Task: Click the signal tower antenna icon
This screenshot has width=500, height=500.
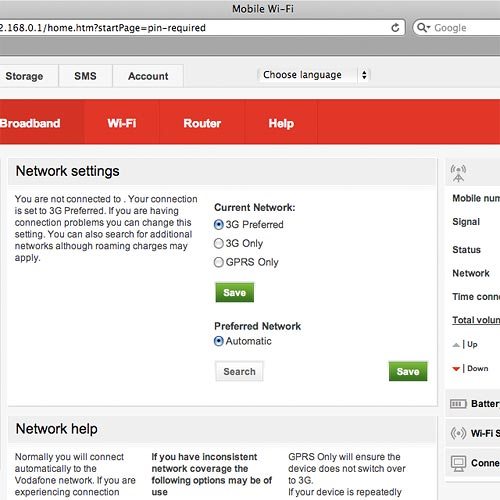Action: tap(458, 173)
